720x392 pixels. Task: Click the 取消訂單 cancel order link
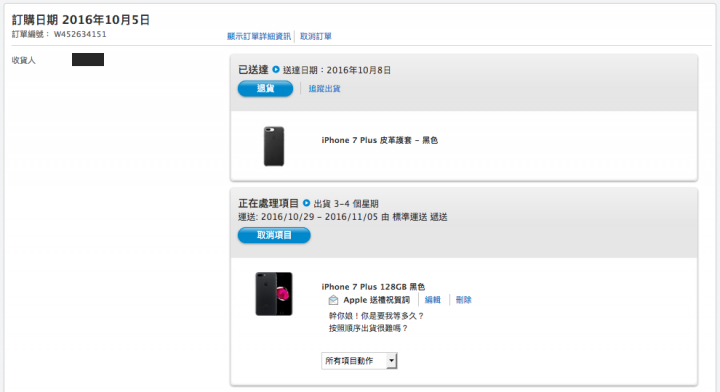[x=315, y=36]
